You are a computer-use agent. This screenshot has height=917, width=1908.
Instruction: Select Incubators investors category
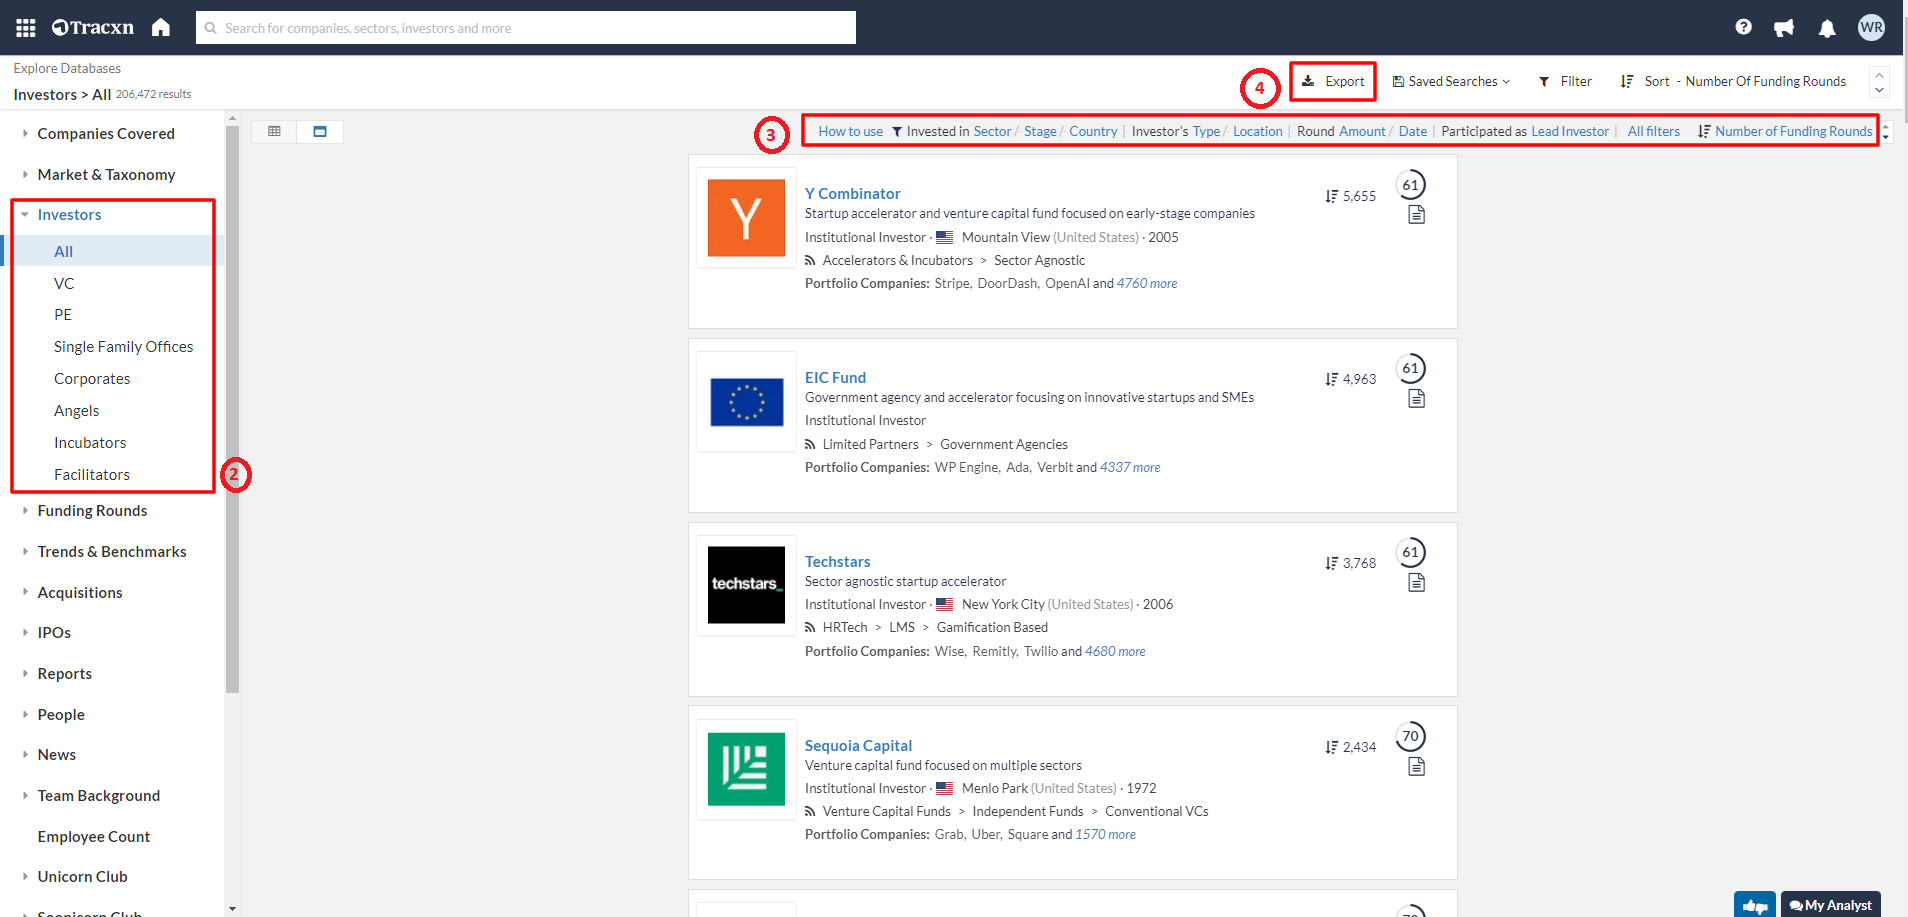(90, 442)
